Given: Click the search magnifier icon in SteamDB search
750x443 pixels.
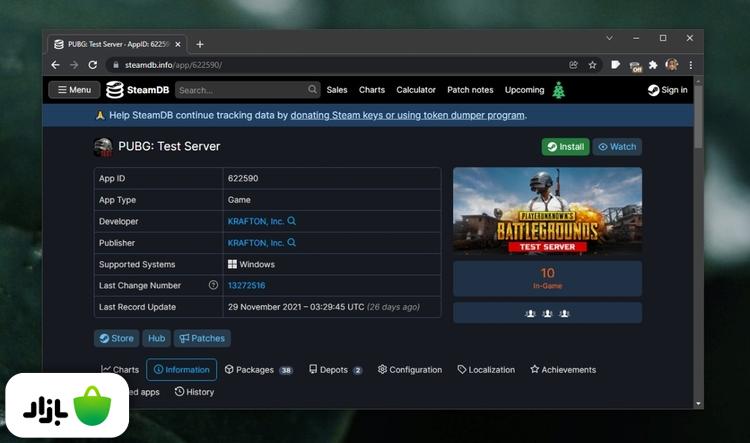Looking at the screenshot, I should (311, 90).
